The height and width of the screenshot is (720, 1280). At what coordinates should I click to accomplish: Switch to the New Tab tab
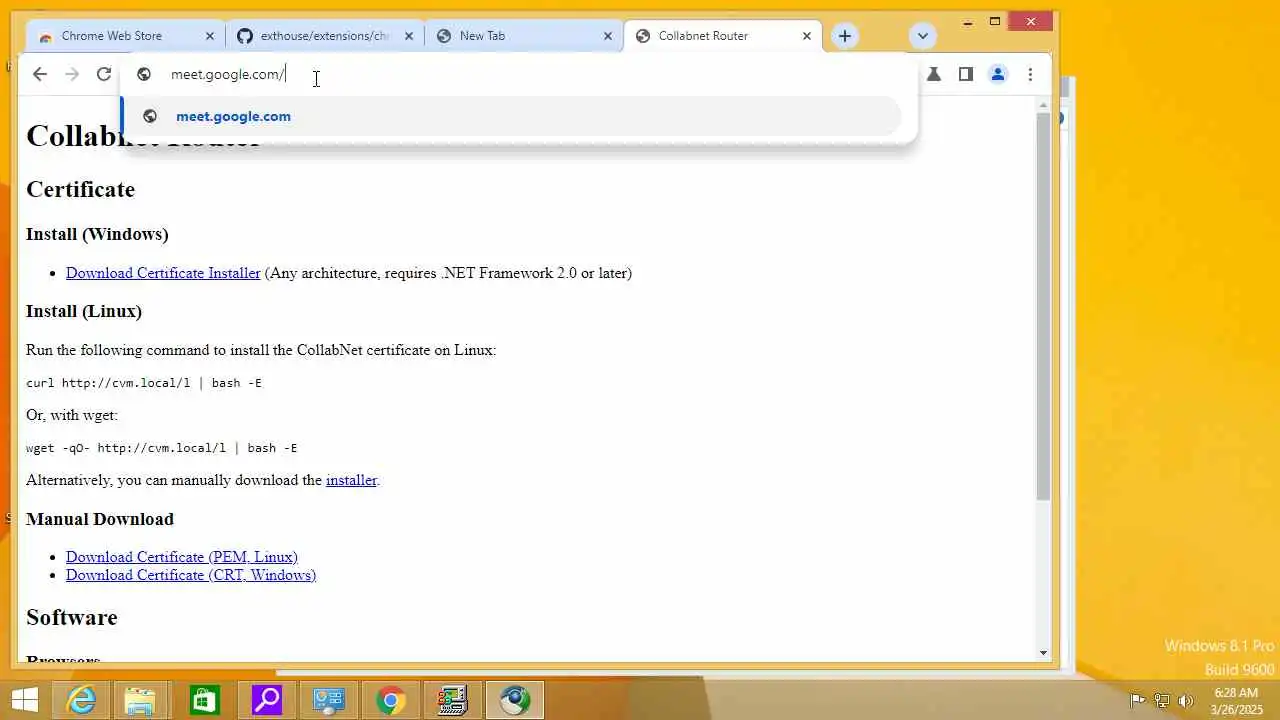pyautogui.click(x=524, y=36)
